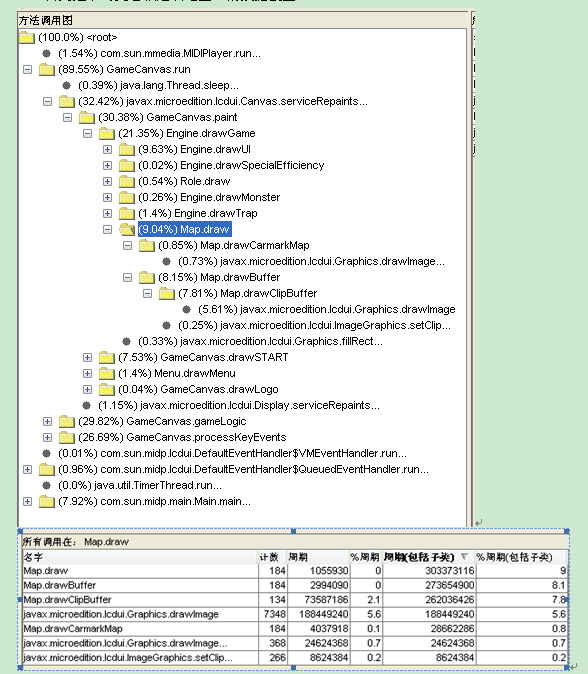Click the Engine.drawGame folder icon

click(107, 133)
